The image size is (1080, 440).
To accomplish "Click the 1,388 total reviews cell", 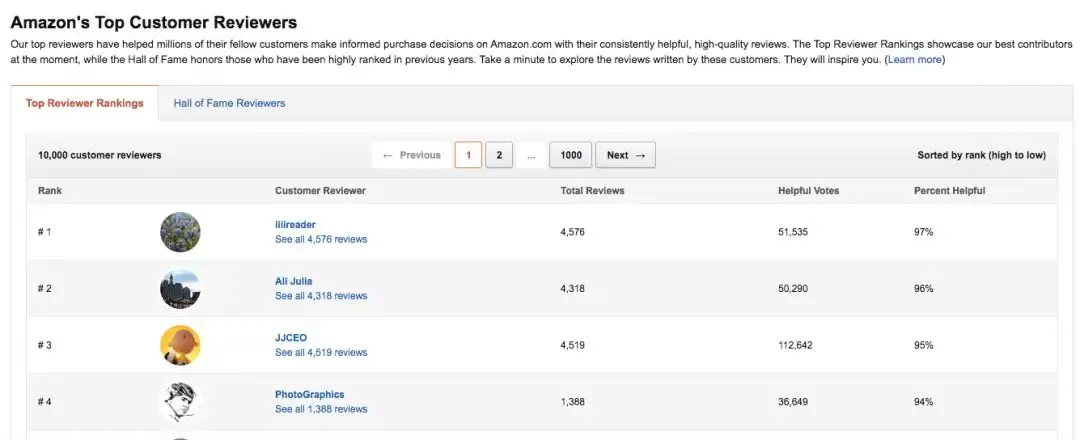I will 572,401.
